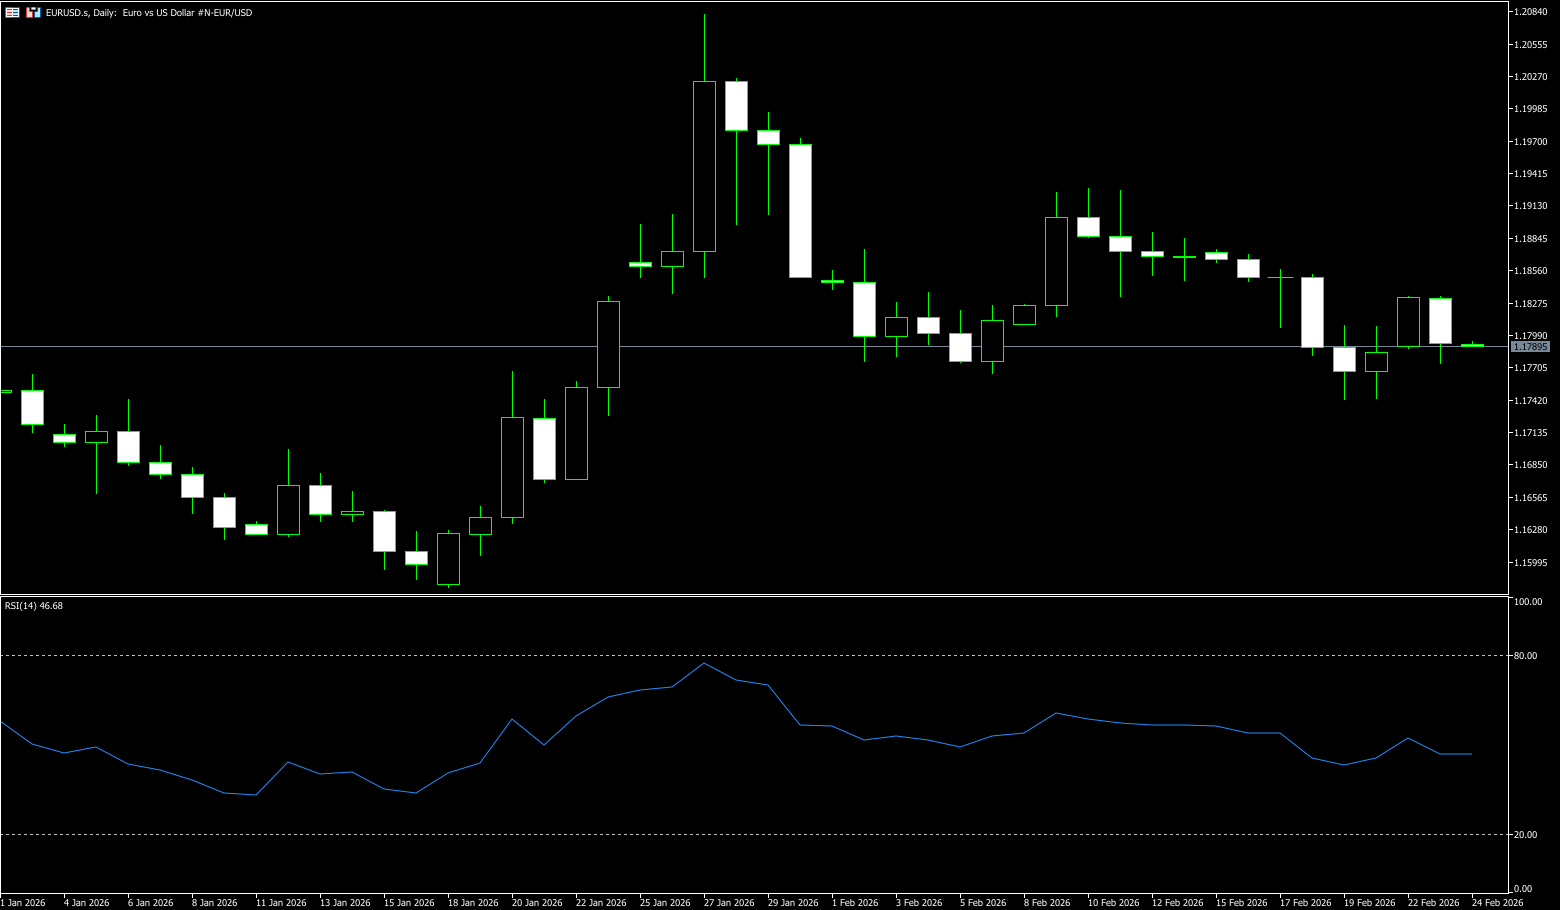Click the highlighted current price tag 1.17895
The image size is (1560, 910).
[1530, 346]
